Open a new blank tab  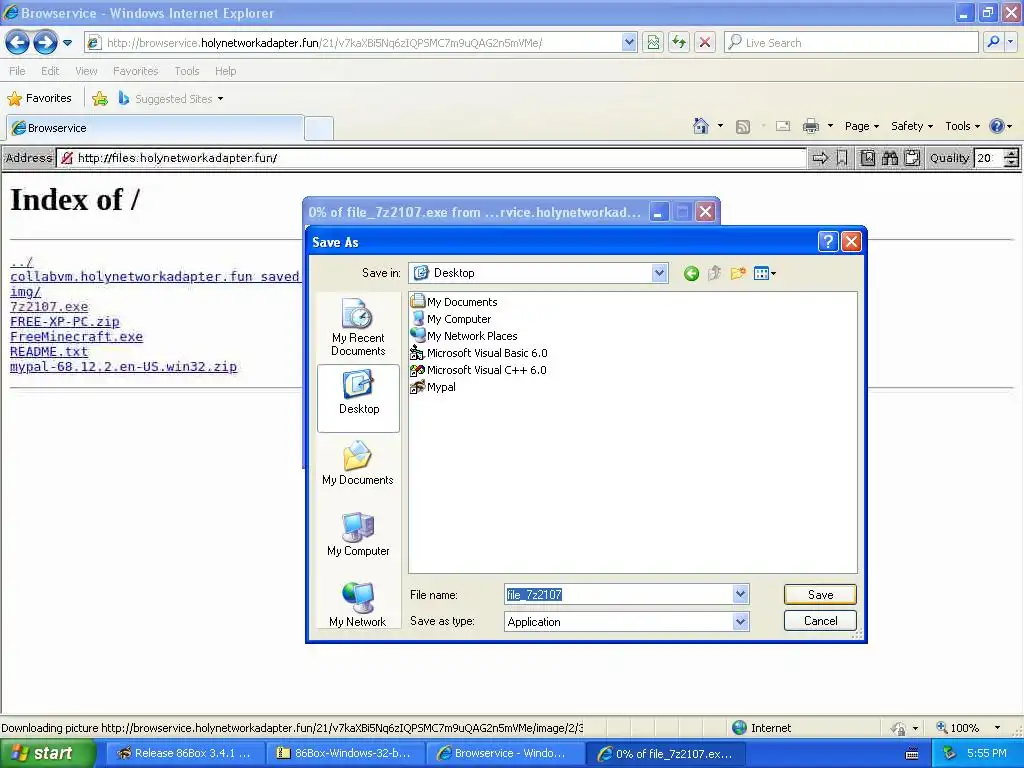[319, 128]
